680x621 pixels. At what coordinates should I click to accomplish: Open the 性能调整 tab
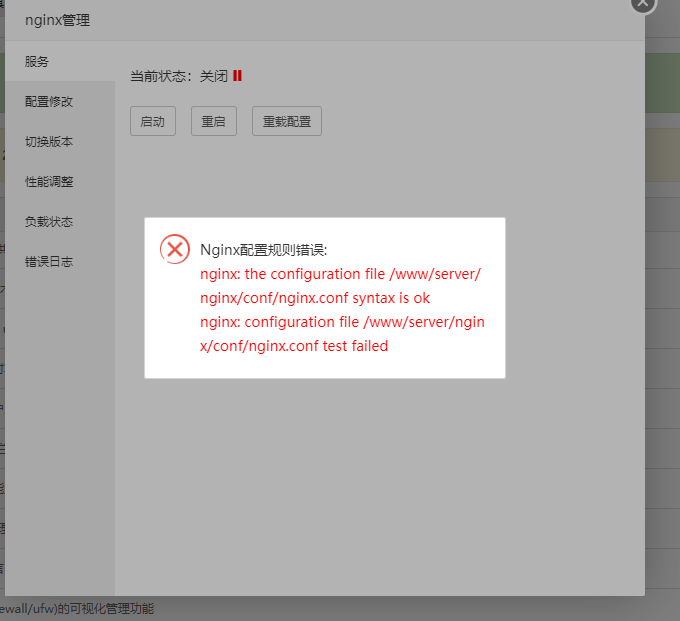(60, 181)
